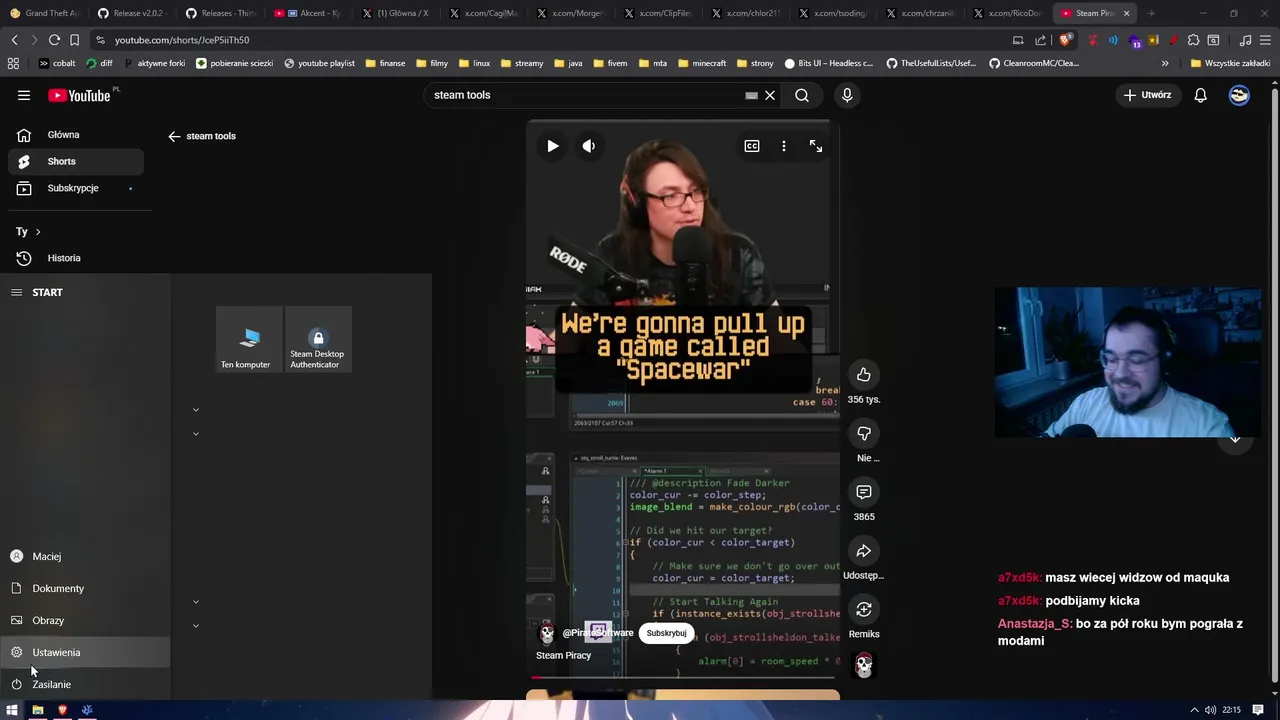Expand START menu hamburger
The image size is (1280, 720).
(x=16, y=292)
